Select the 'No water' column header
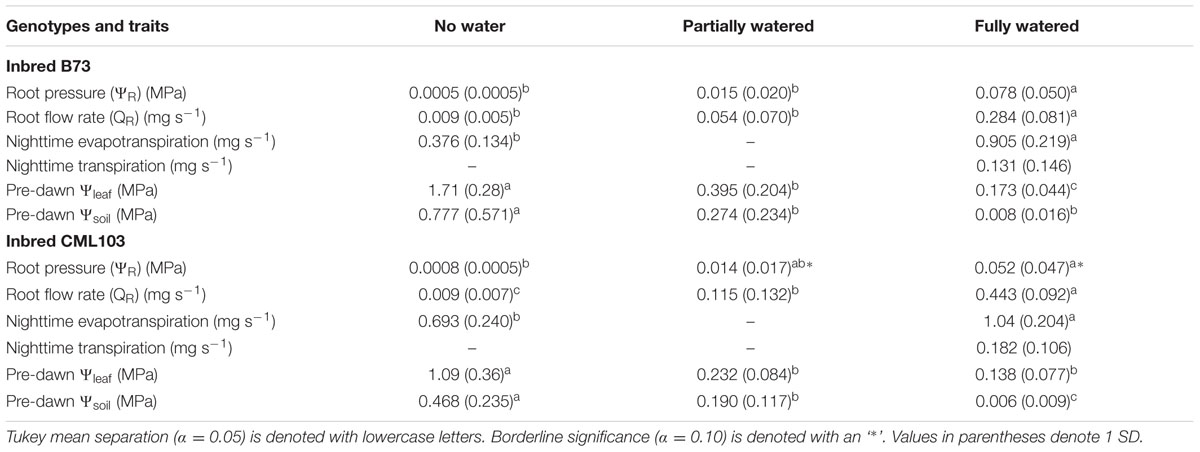This screenshot has height=452, width=1200. [466, 28]
